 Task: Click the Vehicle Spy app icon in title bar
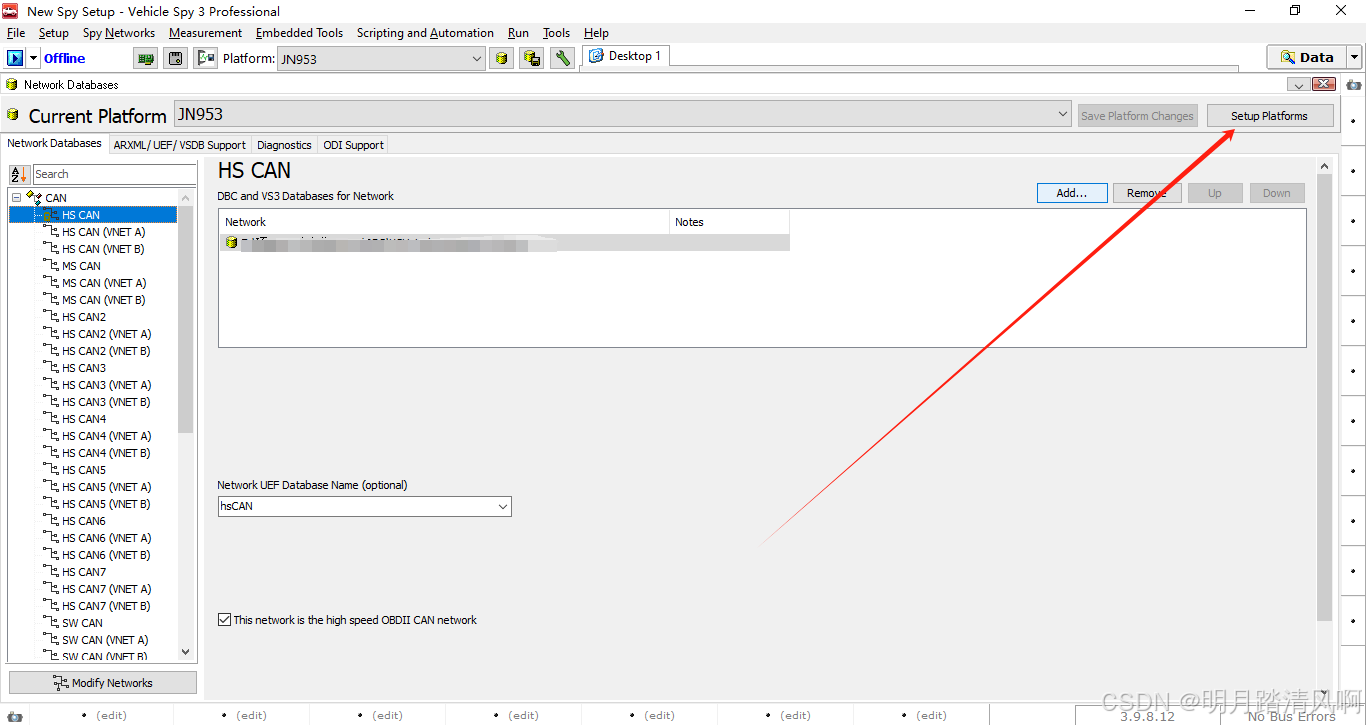[x=11, y=11]
